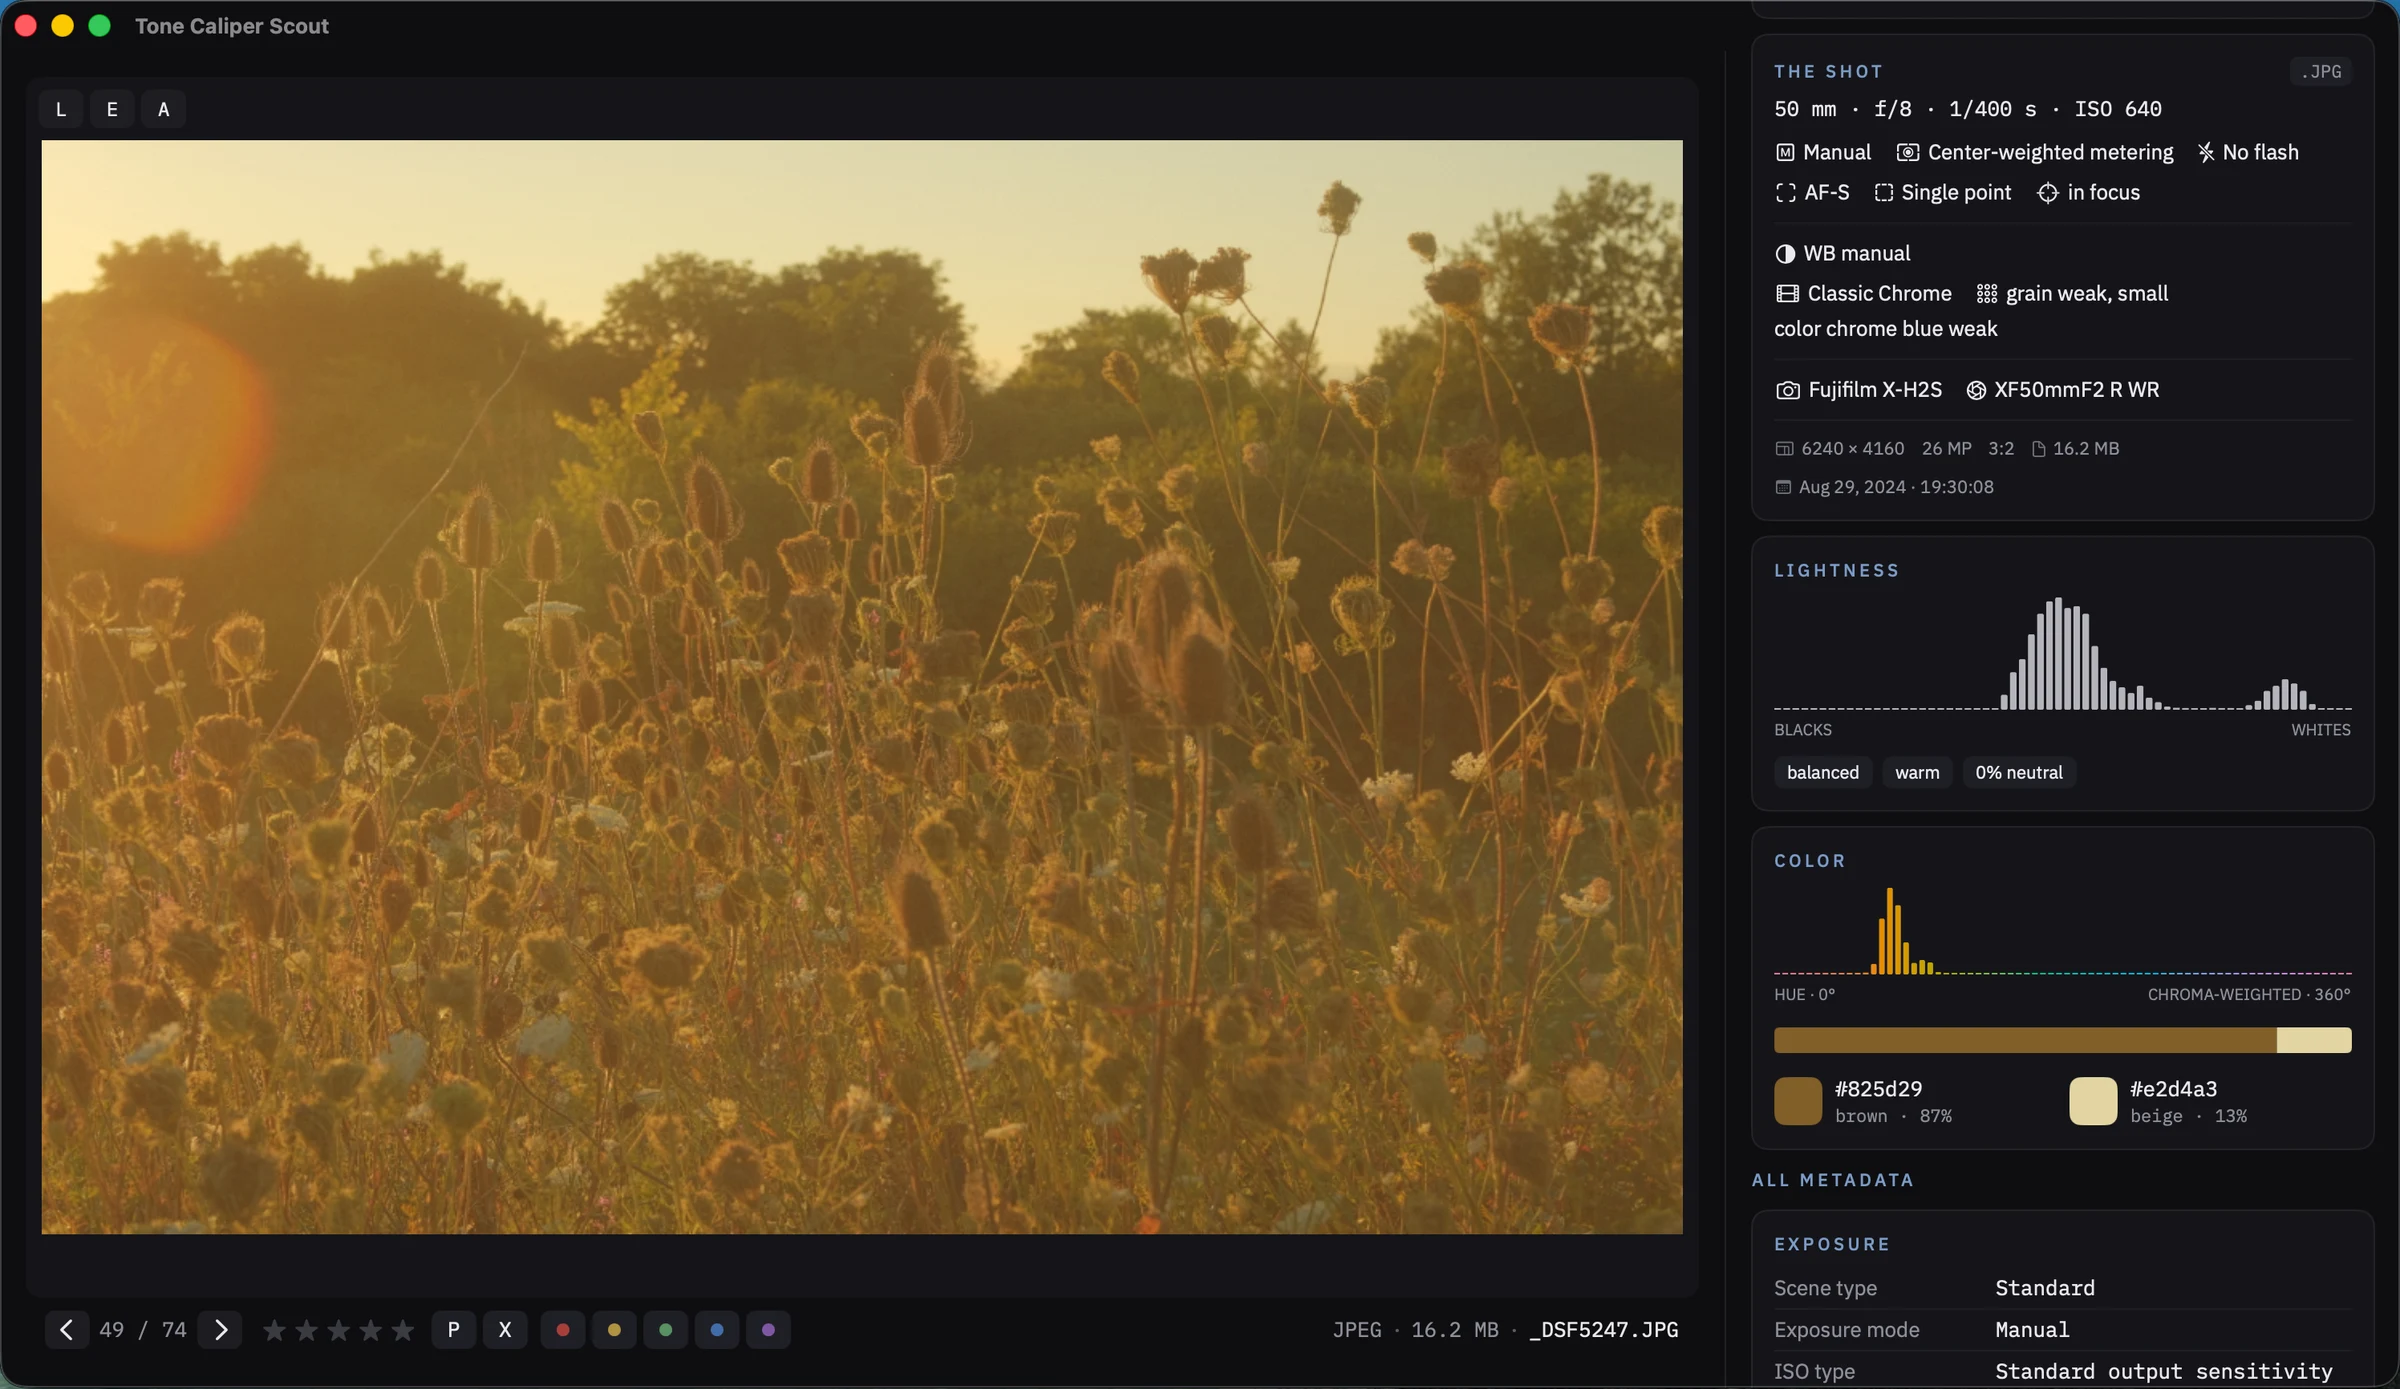2400x1389 pixels.
Task: Click the 6240 × 4160 dimensions icon
Action: 1784,448
